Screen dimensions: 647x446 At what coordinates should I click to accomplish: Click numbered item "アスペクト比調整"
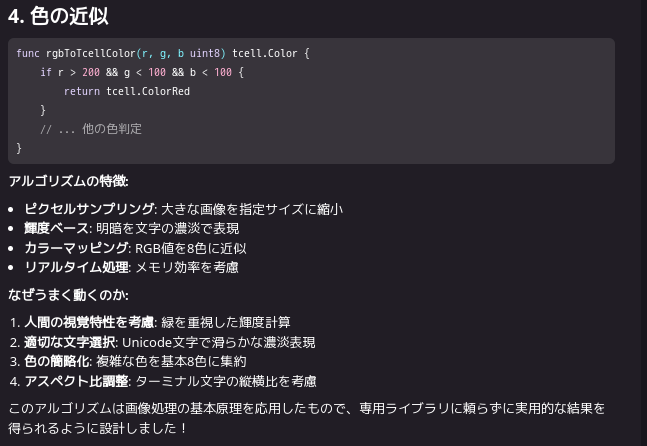(76, 381)
